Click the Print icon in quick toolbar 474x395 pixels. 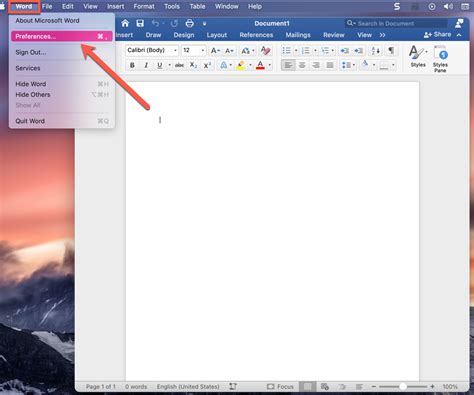point(190,23)
